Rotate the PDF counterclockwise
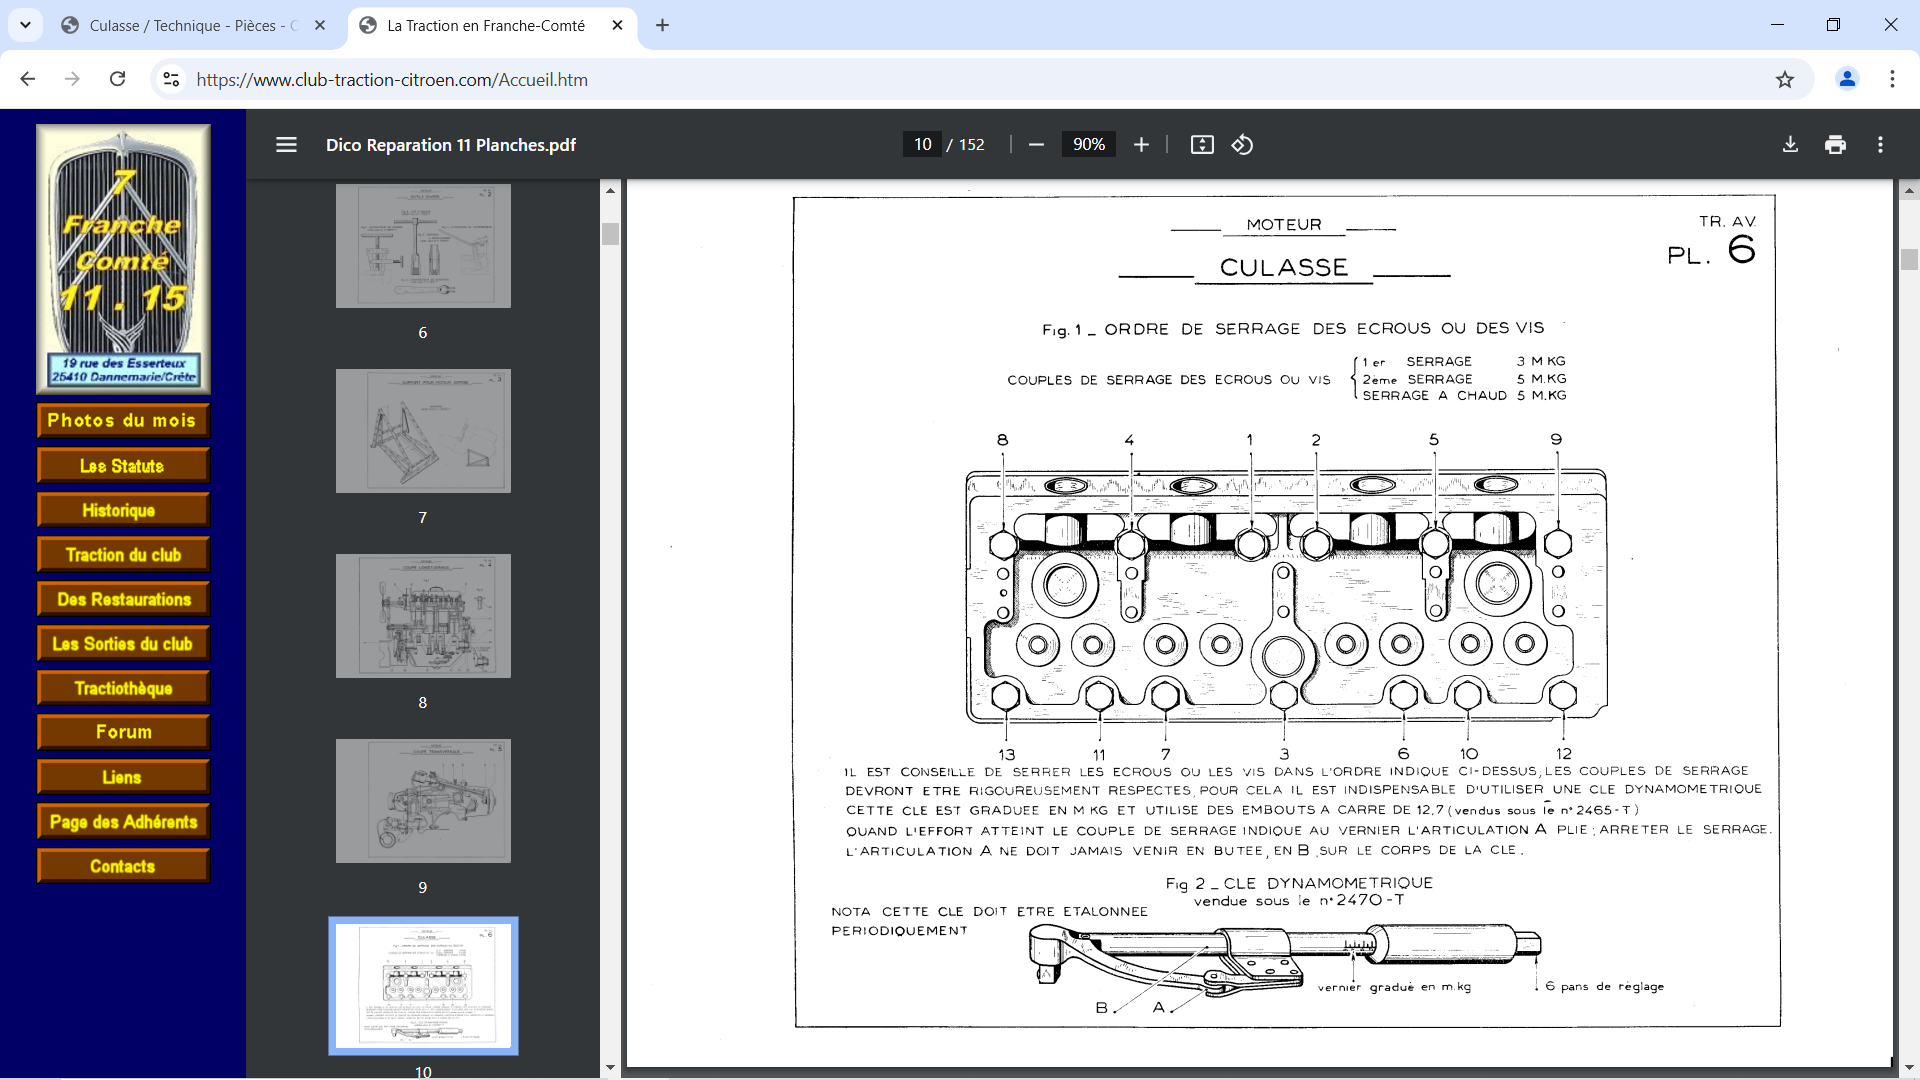Screen dimensions: 1920x1080 pyautogui.click(x=1242, y=145)
